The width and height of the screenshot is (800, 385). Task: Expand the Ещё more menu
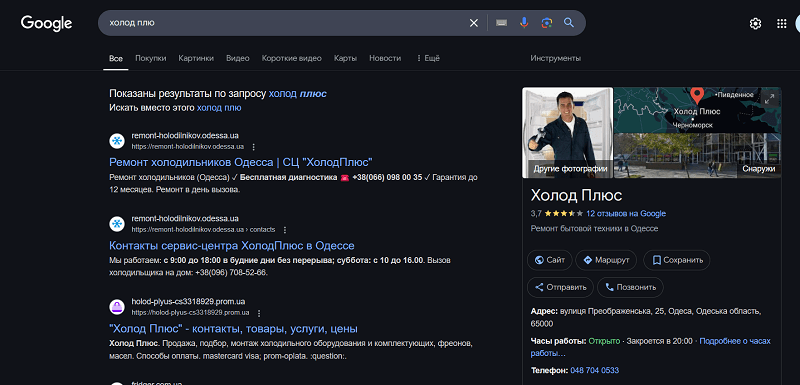[x=428, y=58]
